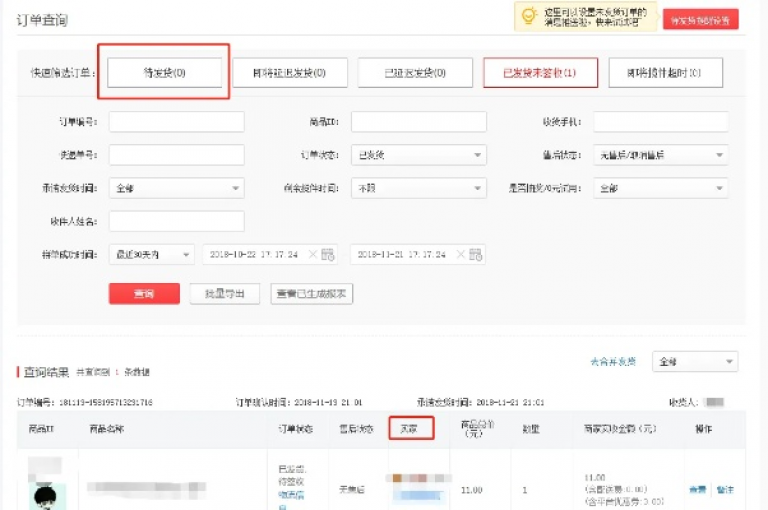Clear the end date 2018-11-21 with X
768x510 pixels.
pos(460,254)
